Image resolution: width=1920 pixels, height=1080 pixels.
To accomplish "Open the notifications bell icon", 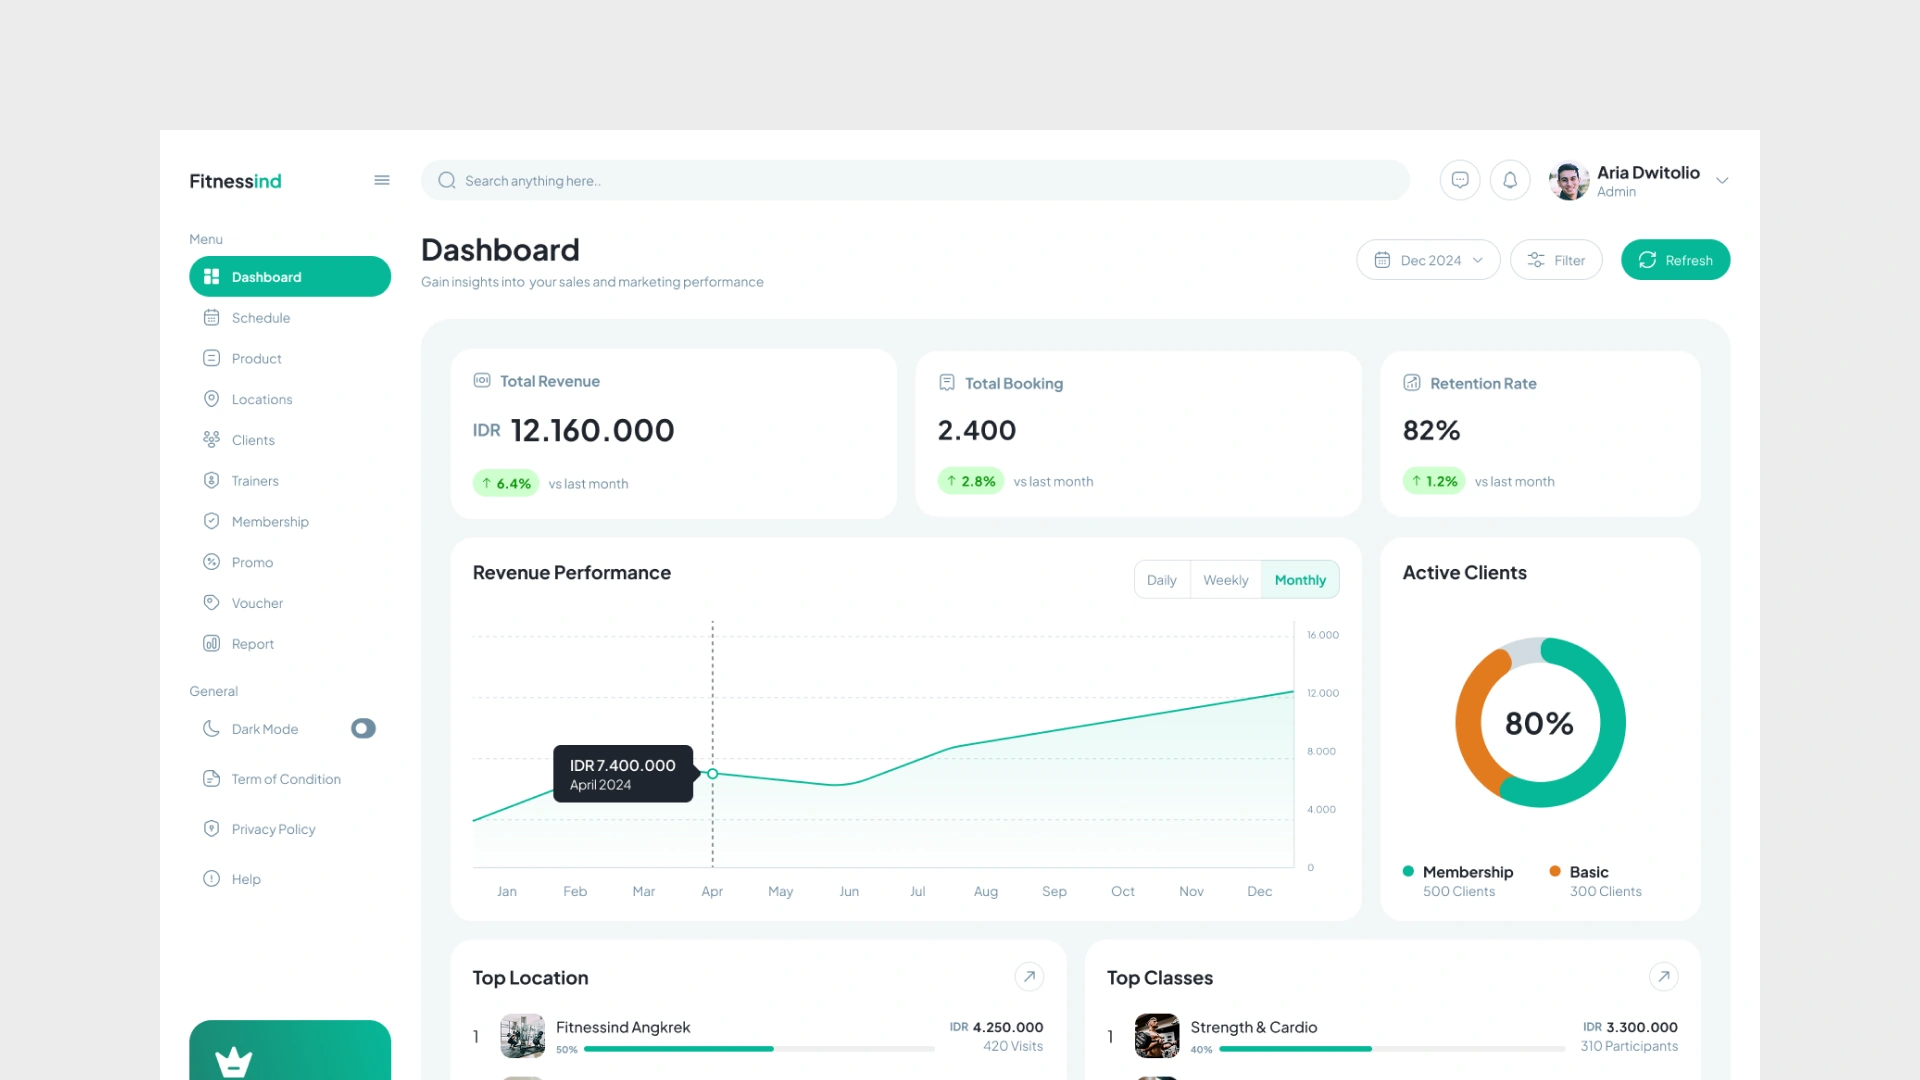I will pyautogui.click(x=1510, y=180).
